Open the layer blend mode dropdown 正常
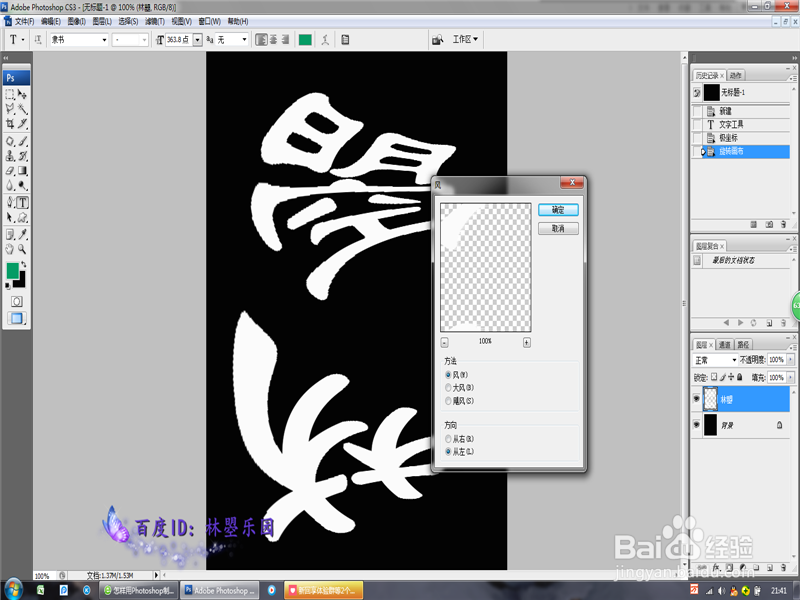The width and height of the screenshot is (800, 600). pyautogui.click(x=715, y=360)
